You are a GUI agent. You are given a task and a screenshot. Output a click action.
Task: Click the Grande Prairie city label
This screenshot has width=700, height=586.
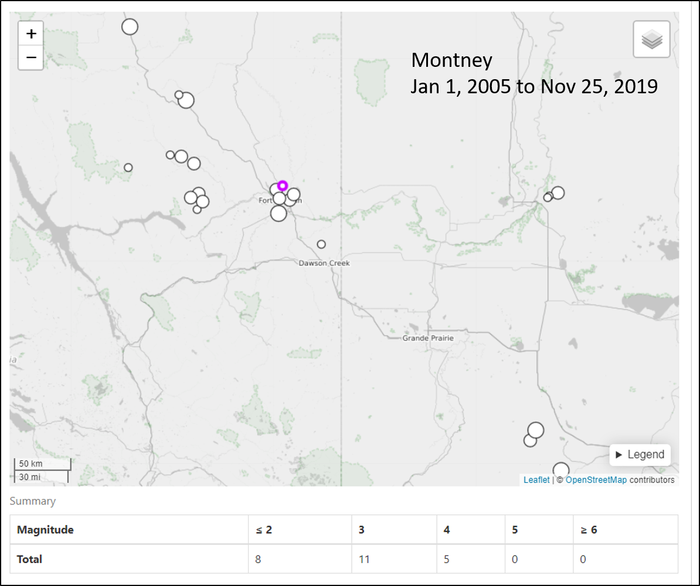coord(428,338)
